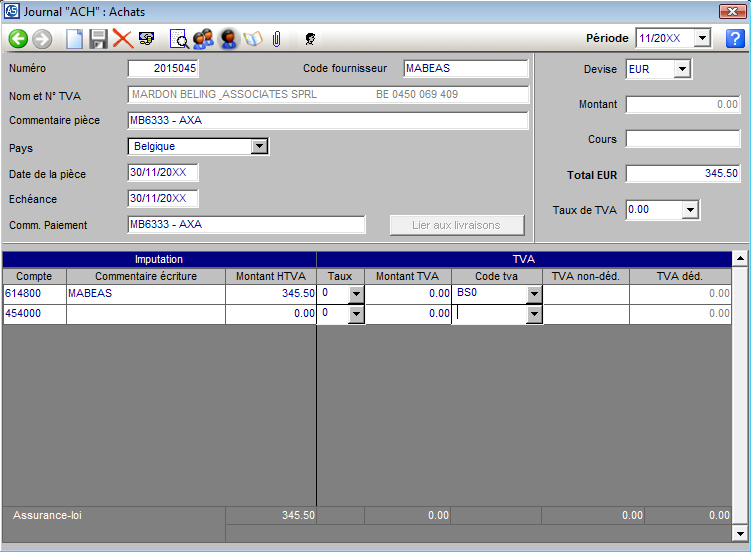Expand the Pays Belgique dropdown
This screenshot has height=552, width=751.
tap(259, 146)
